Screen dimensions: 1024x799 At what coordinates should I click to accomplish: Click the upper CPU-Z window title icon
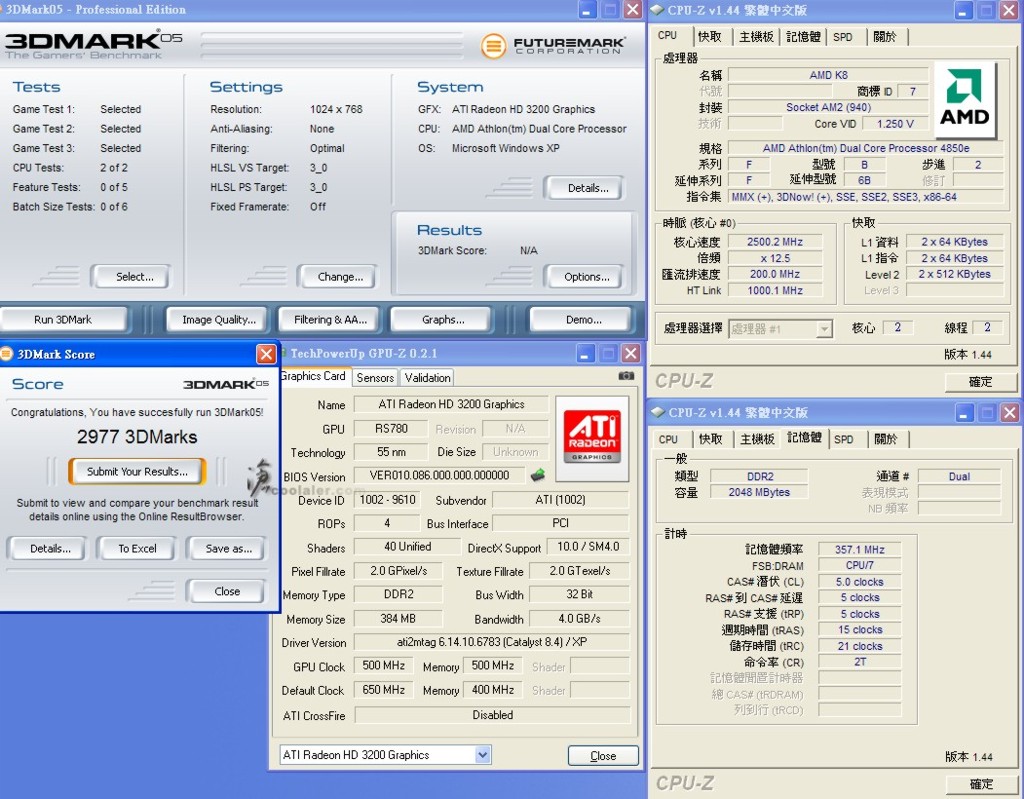[x=657, y=10]
